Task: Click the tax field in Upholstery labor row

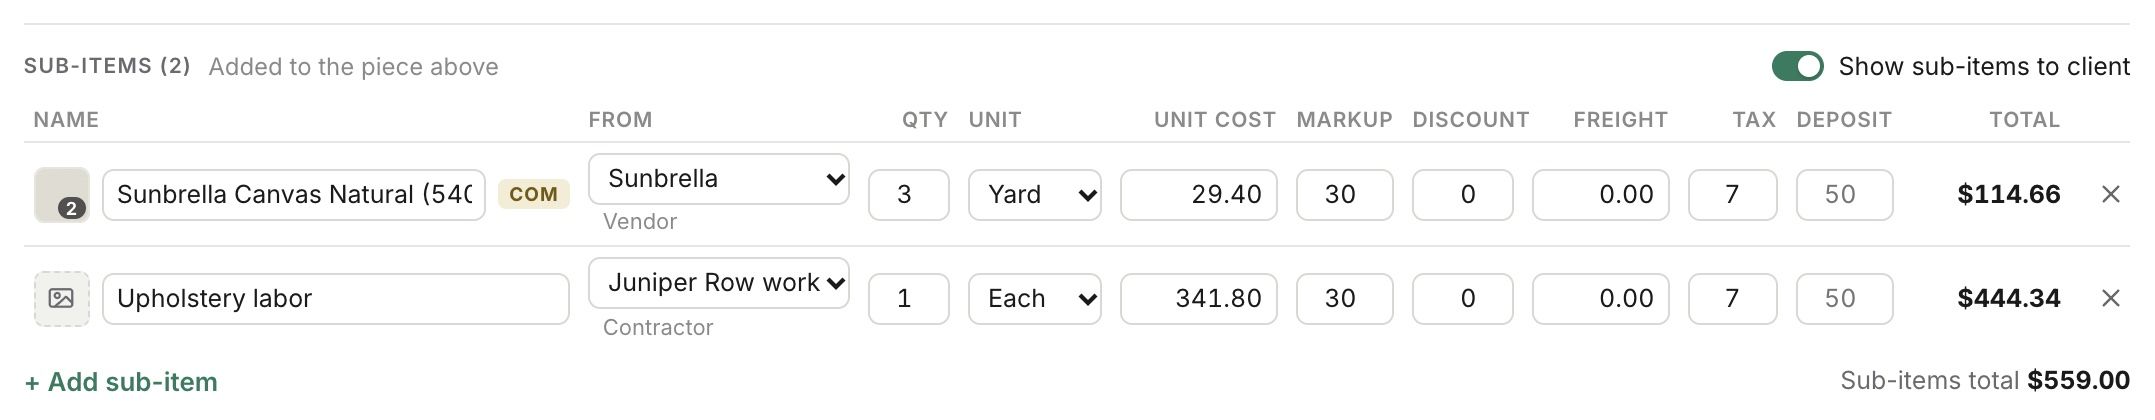Action: click(x=1733, y=298)
